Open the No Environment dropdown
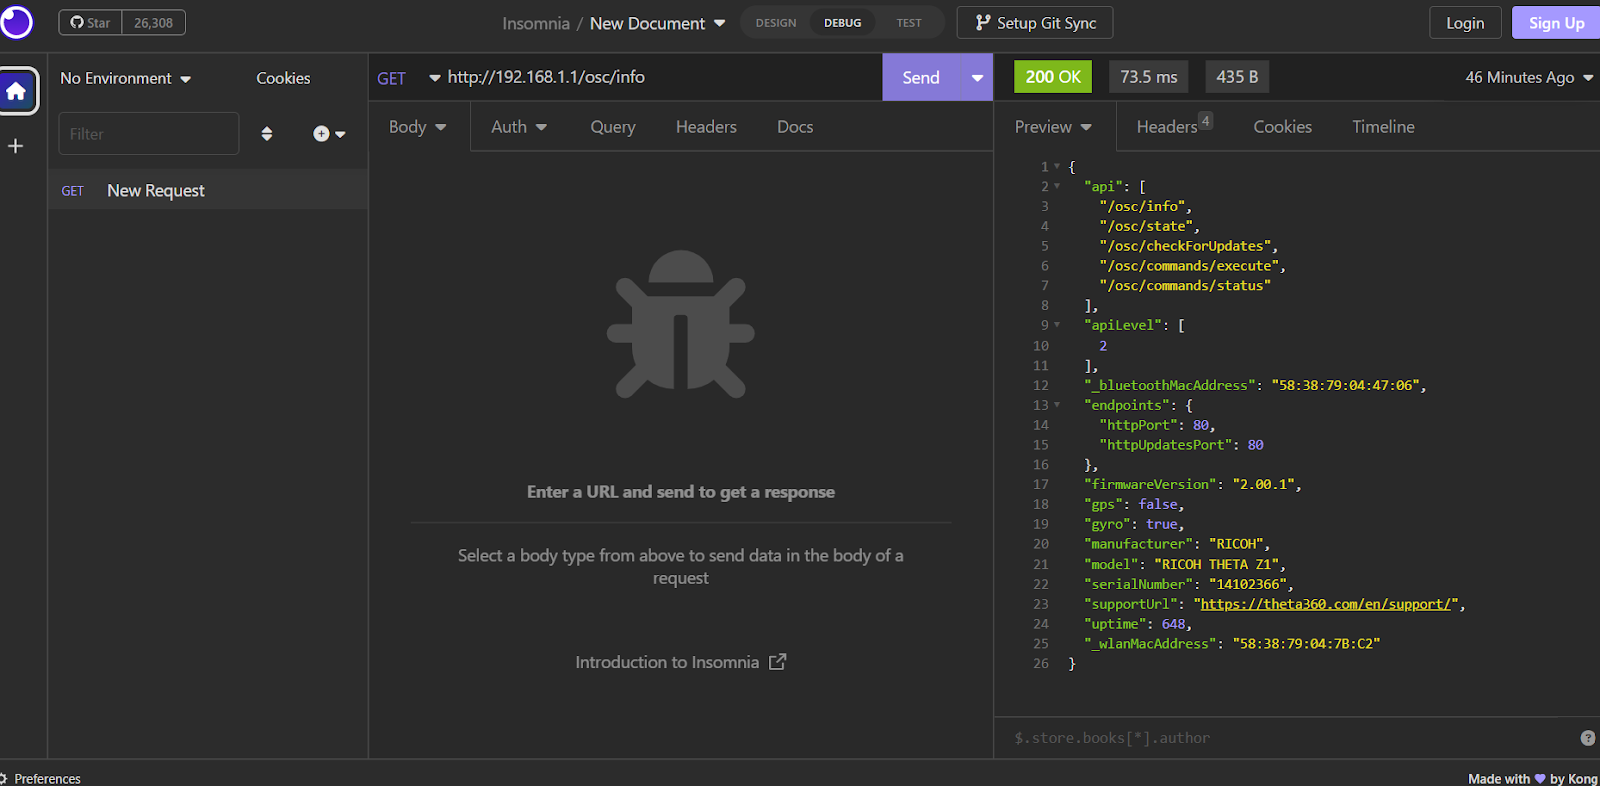 (x=125, y=78)
